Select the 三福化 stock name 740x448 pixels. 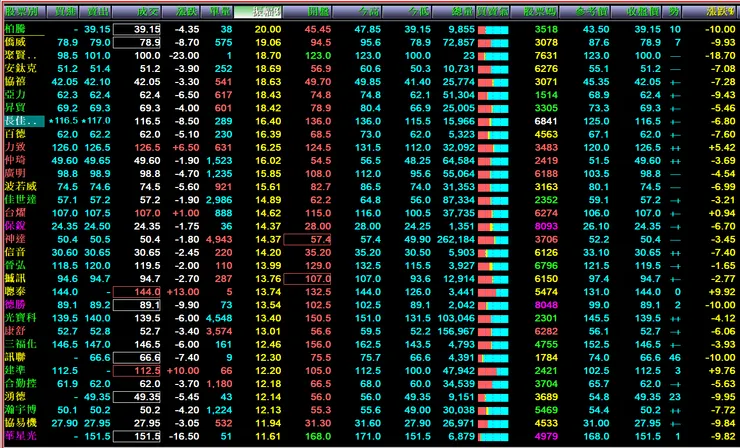coord(20,344)
